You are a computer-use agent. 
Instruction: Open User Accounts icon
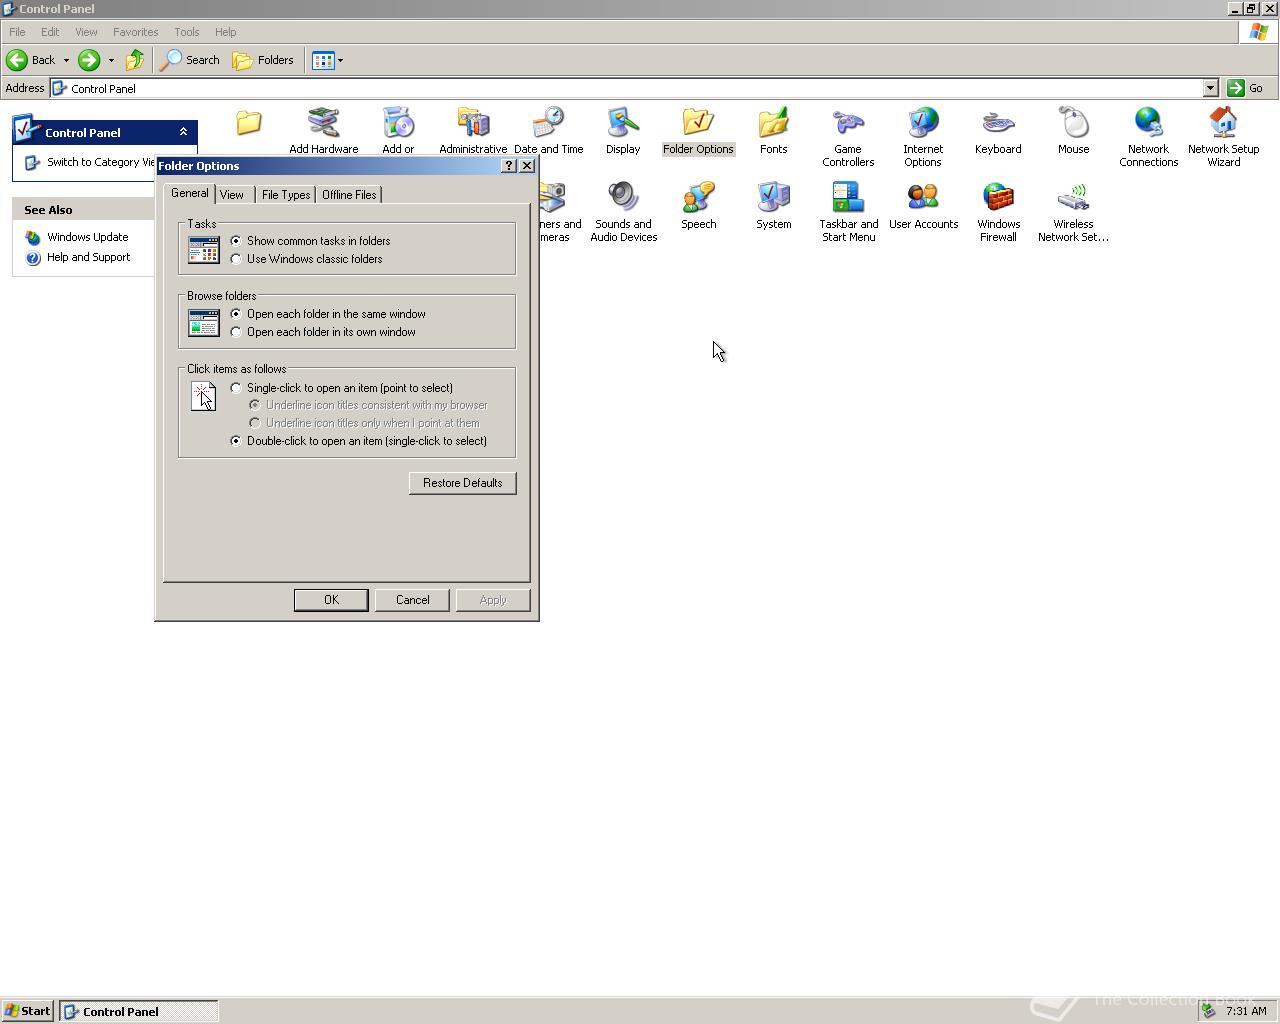click(x=923, y=206)
